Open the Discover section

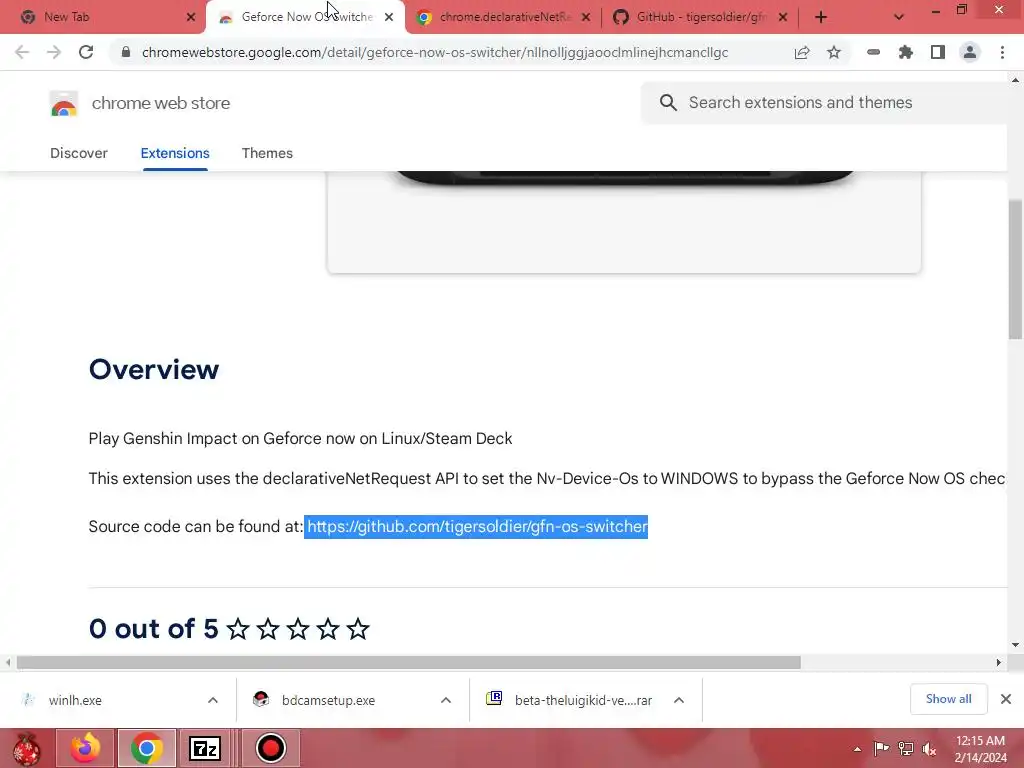[79, 153]
